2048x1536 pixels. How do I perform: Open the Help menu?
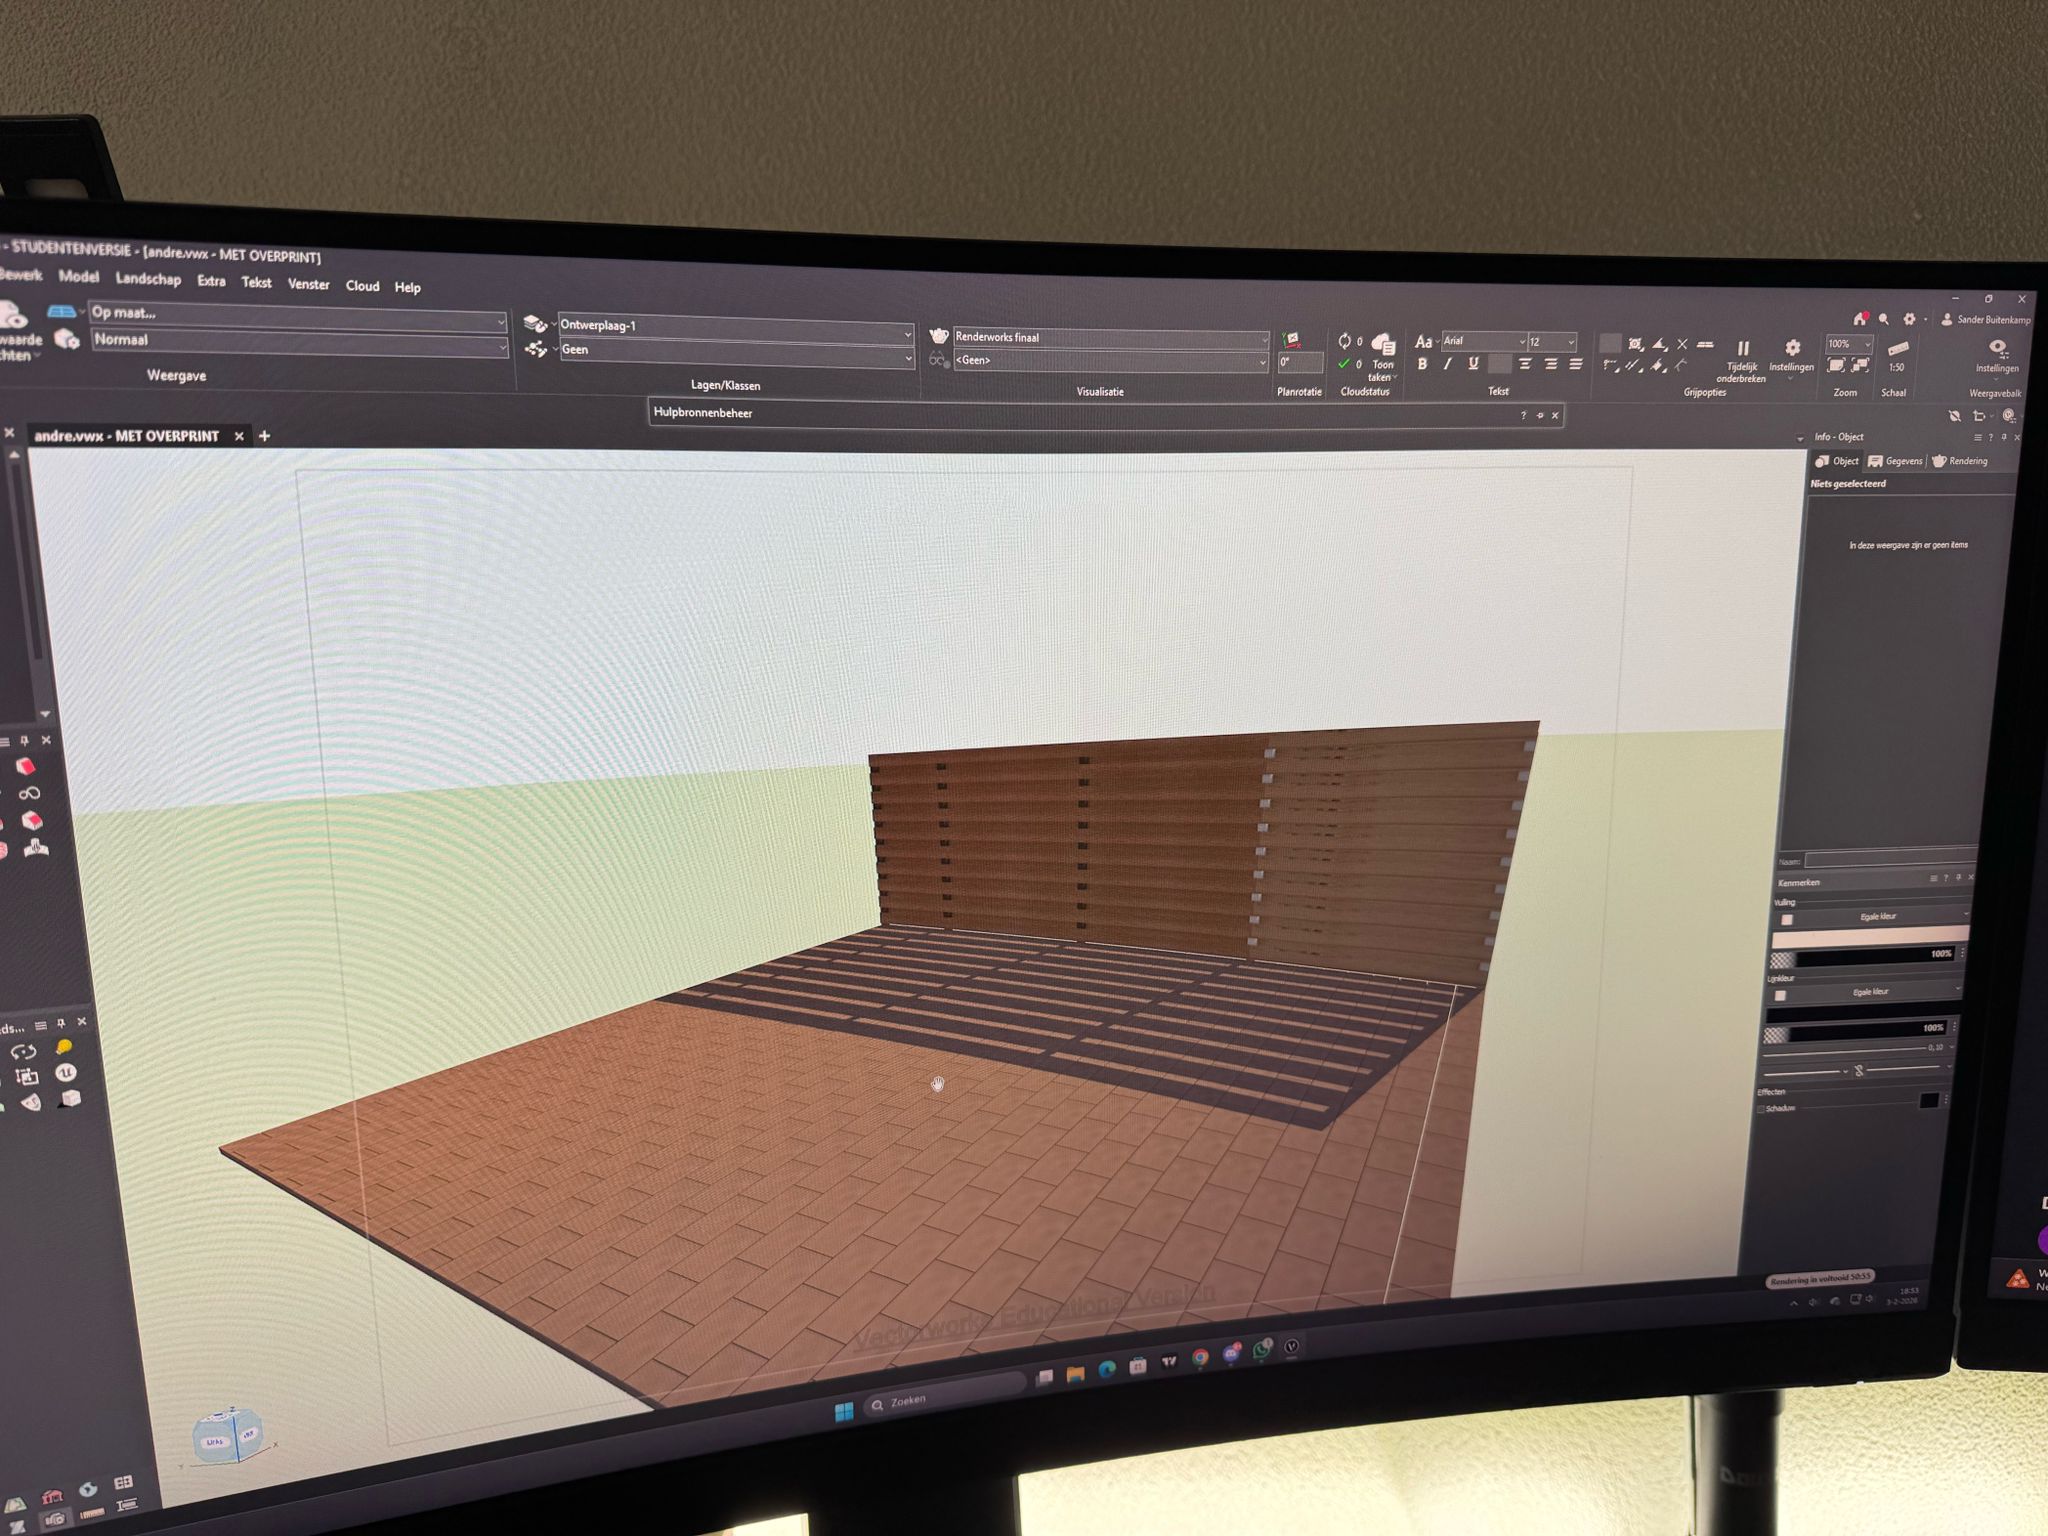(407, 287)
